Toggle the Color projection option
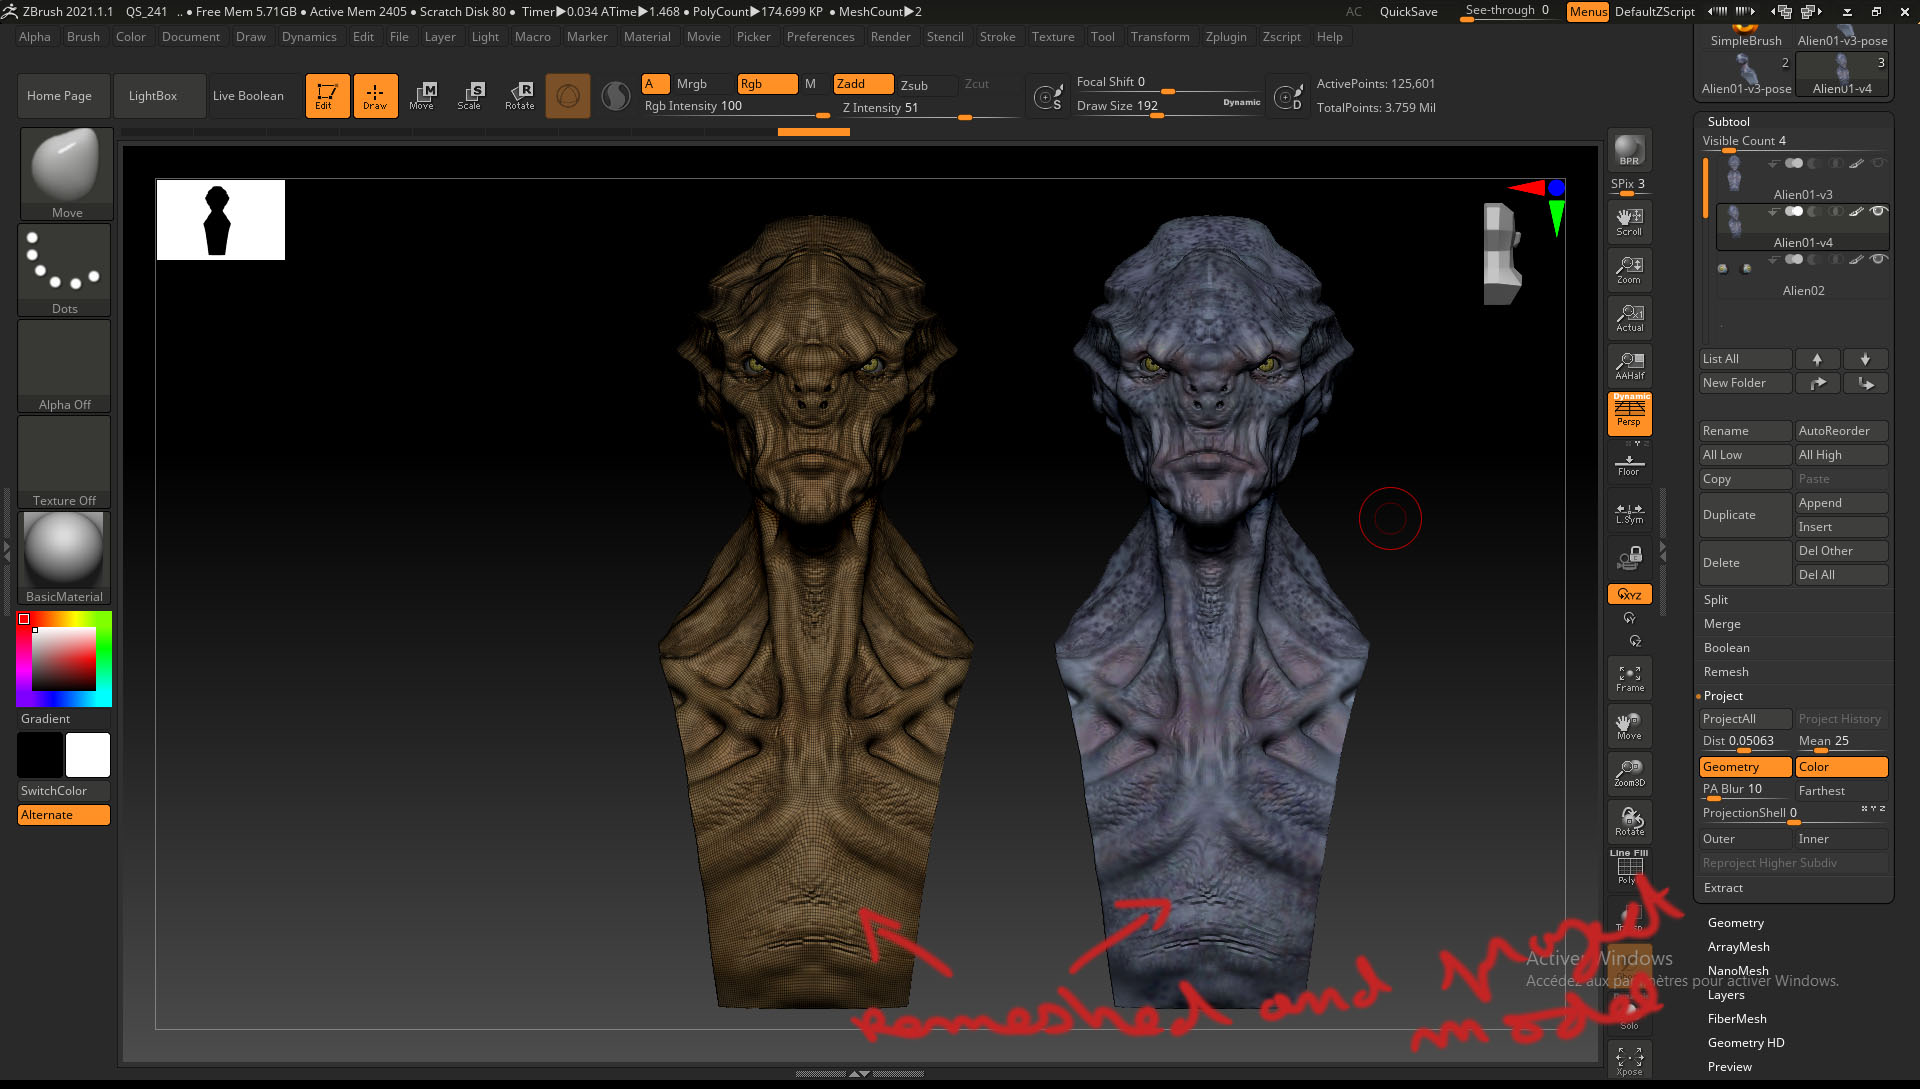This screenshot has height=1089, width=1920. 1840,767
